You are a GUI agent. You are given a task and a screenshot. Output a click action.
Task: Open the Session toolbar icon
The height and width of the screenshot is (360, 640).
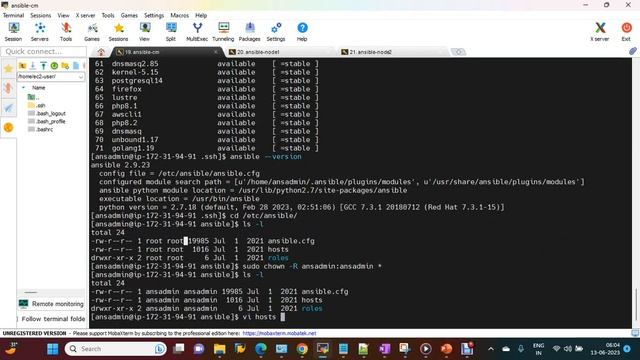coord(13,32)
